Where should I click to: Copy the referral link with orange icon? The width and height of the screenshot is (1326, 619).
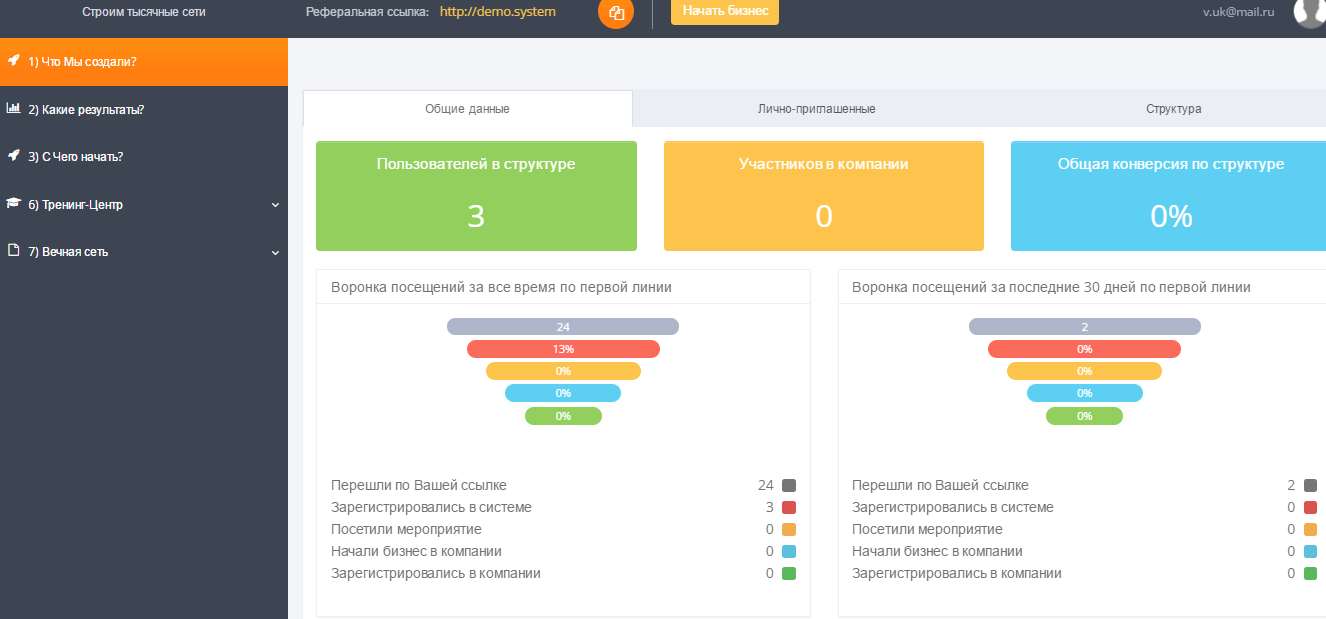(x=616, y=12)
